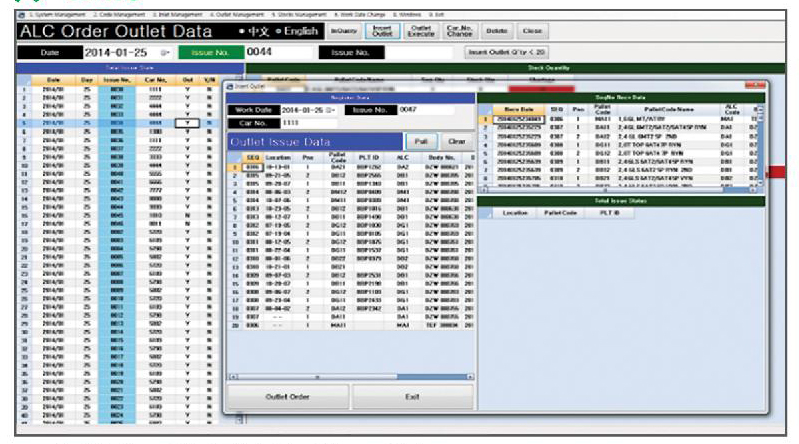
Task: Open the Windows menu
Action: pyautogui.click(x=407, y=15)
